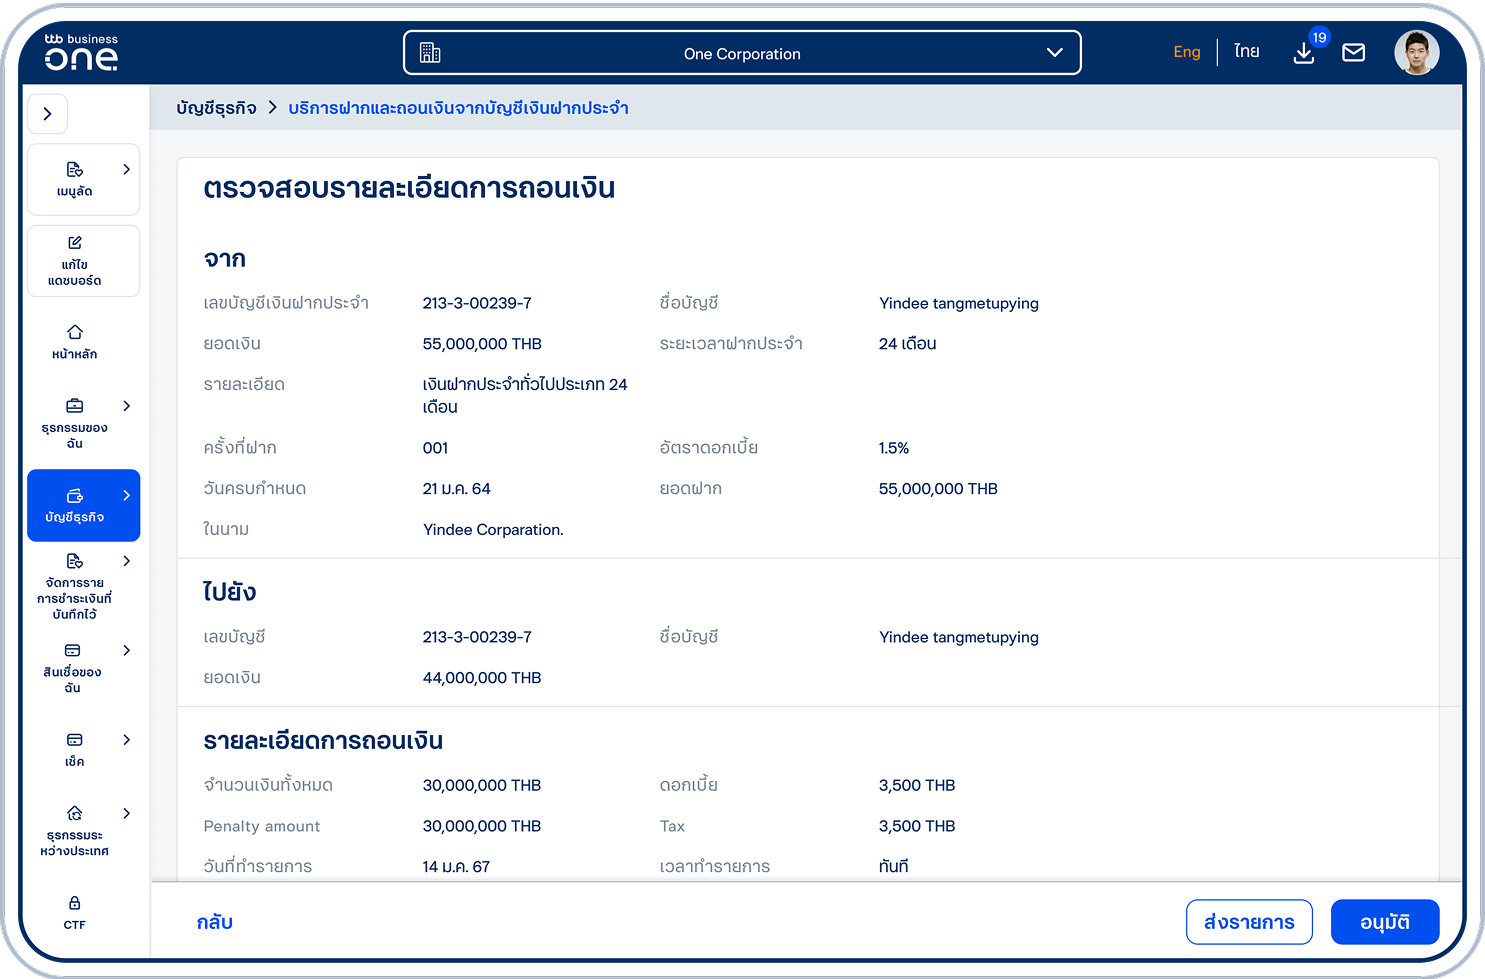1485x979 pixels.
Task: Open the CTF lock menu item
Action: pyautogui.click(x=74, y=913)
